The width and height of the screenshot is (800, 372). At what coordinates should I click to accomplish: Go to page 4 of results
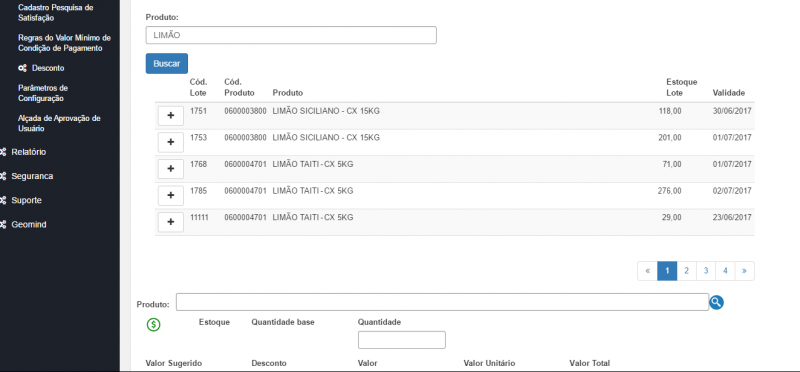pyautogui.click(x=725, y=271)
